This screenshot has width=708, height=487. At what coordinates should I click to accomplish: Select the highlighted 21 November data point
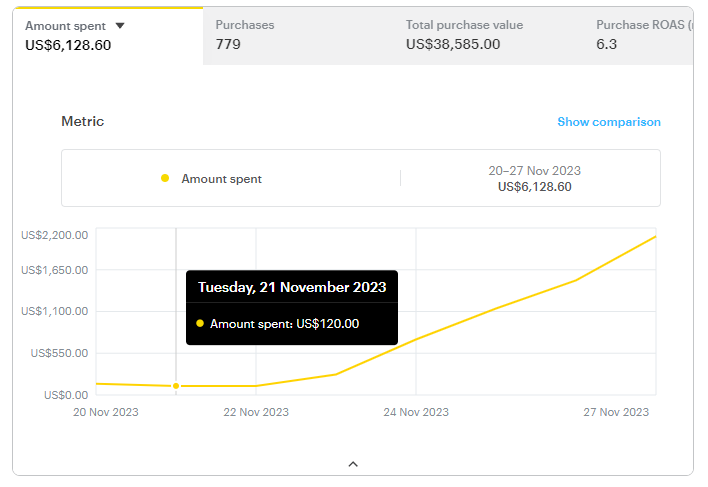[x=176, y=386]
